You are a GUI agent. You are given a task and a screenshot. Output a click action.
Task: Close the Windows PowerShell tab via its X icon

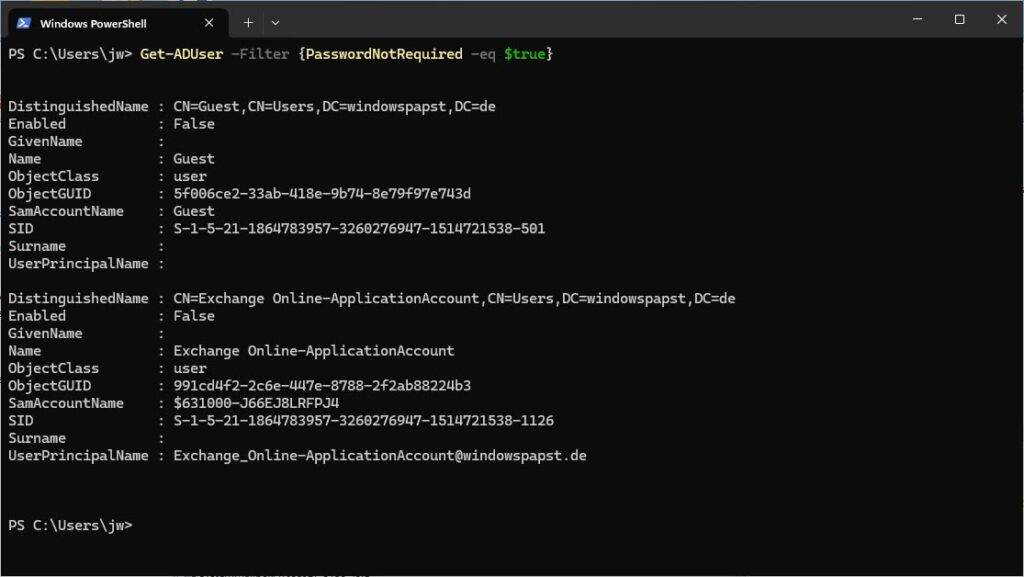(x=208, y=21)
